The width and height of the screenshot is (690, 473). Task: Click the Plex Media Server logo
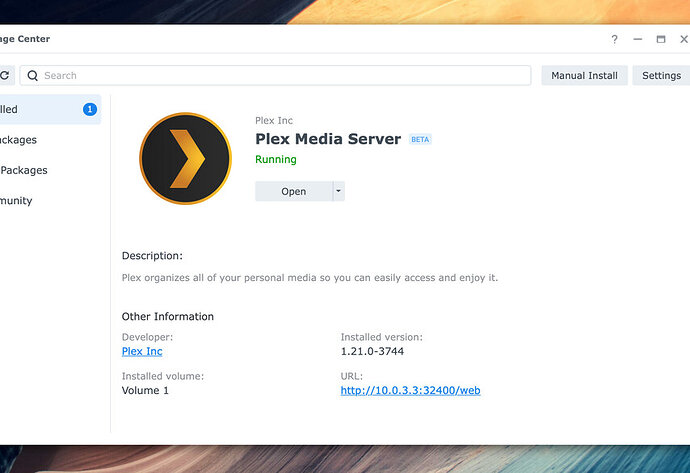(x=185, y=158)
